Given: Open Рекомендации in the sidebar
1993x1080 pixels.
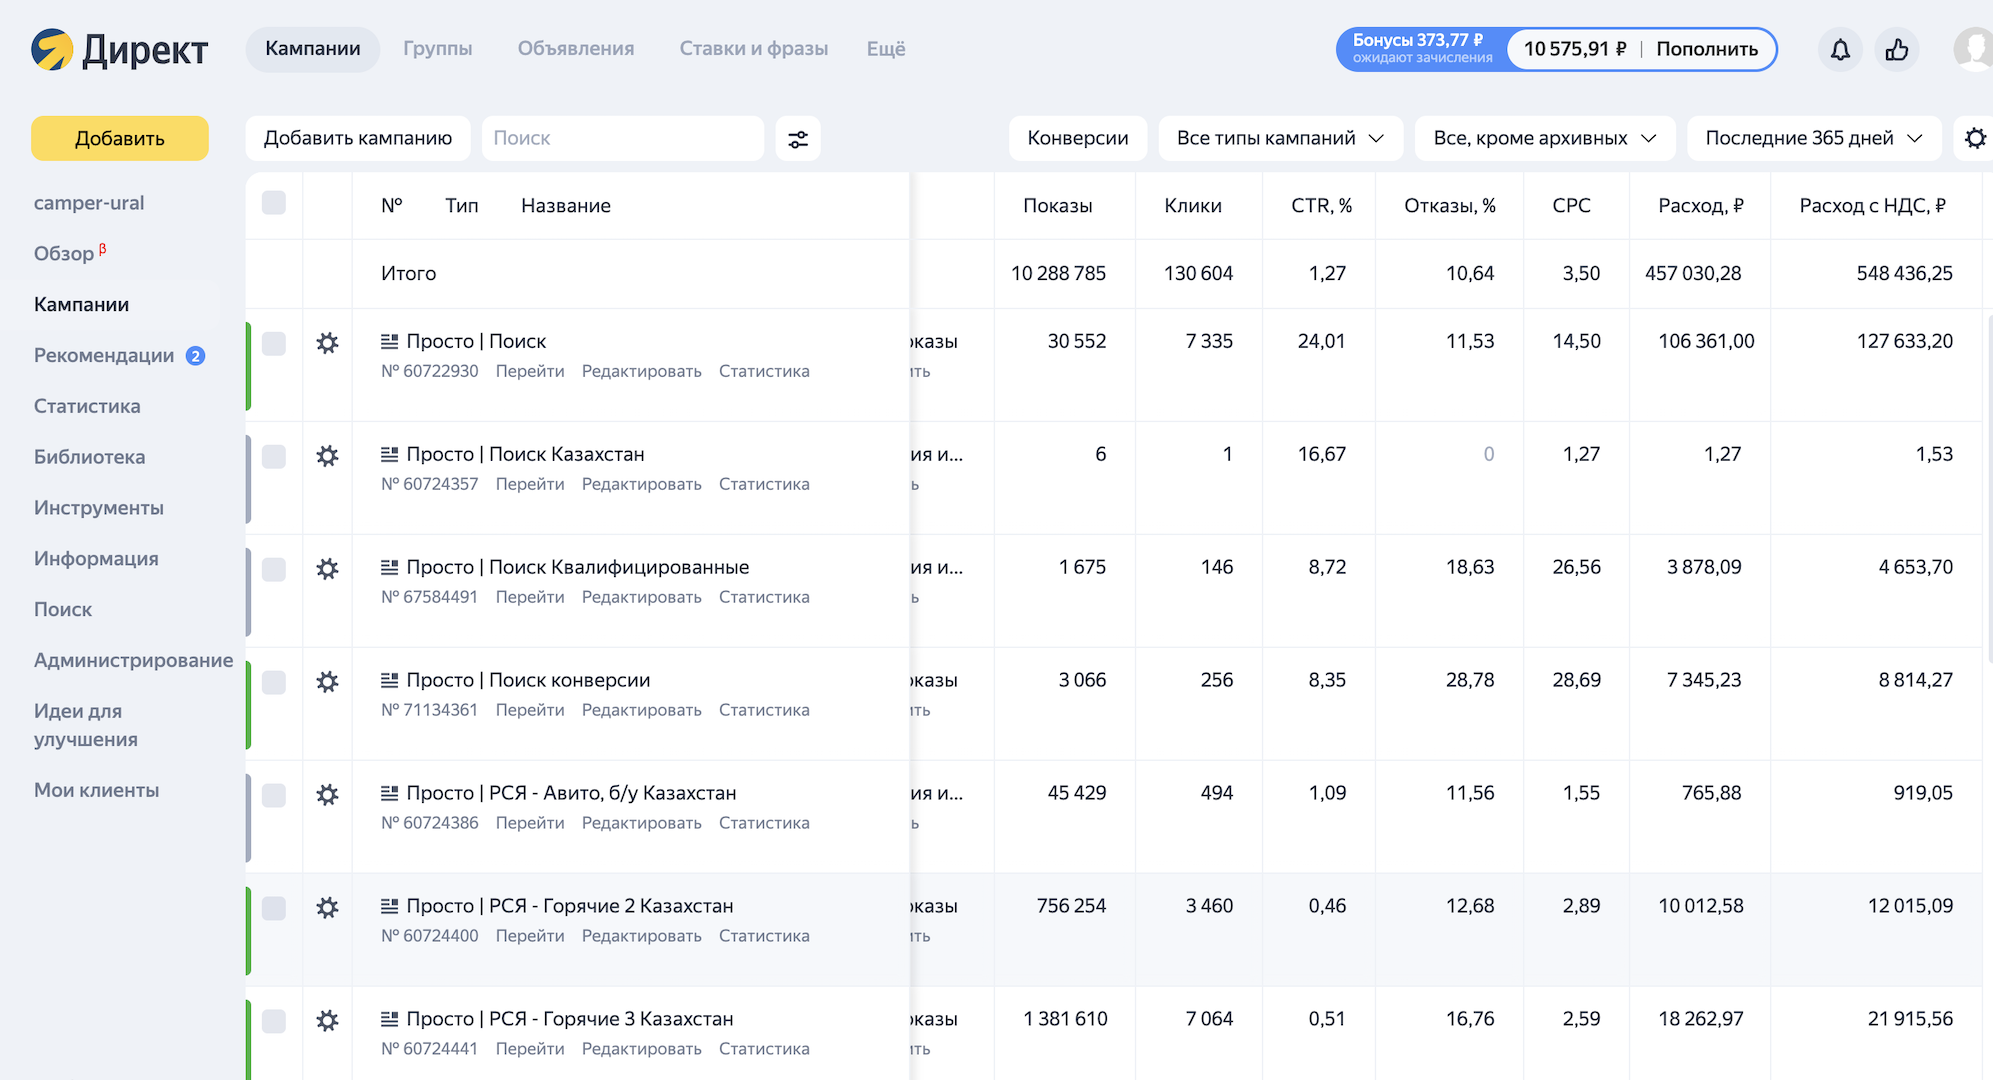Looking at the screenshot, I should (x=104, y=356).
